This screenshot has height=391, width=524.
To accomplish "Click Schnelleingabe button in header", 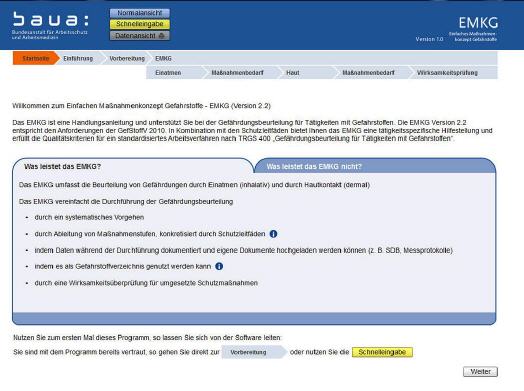I will point(140,24).
